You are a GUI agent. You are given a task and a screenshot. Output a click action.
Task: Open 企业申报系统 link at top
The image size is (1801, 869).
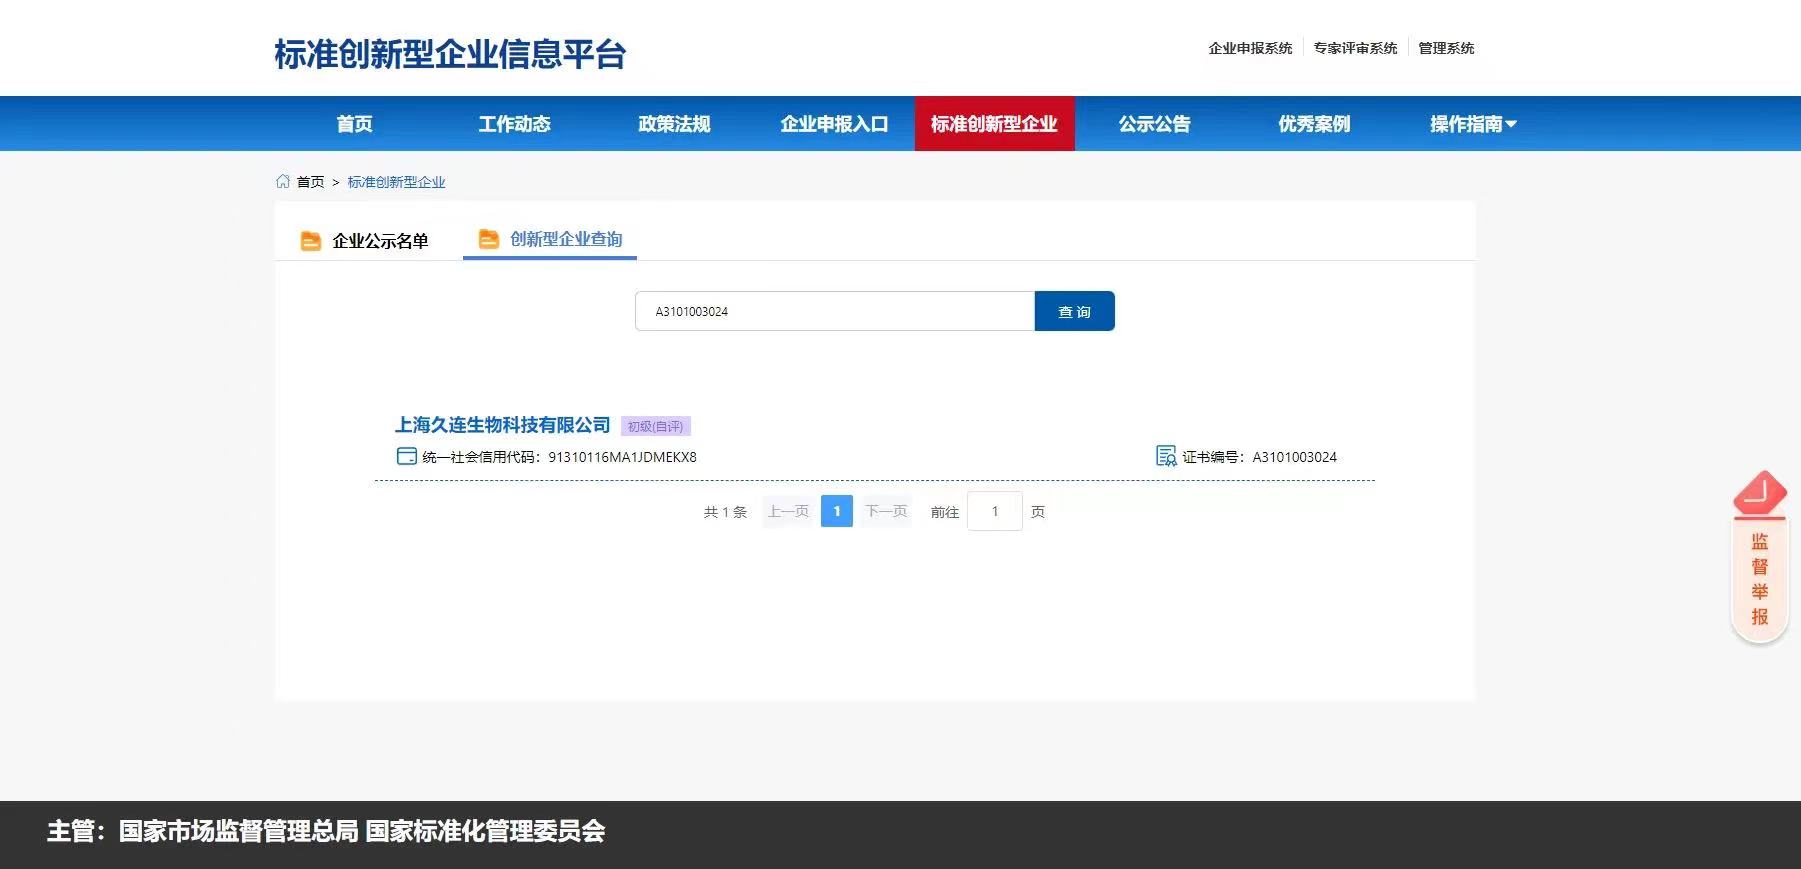pos(1250,48)
